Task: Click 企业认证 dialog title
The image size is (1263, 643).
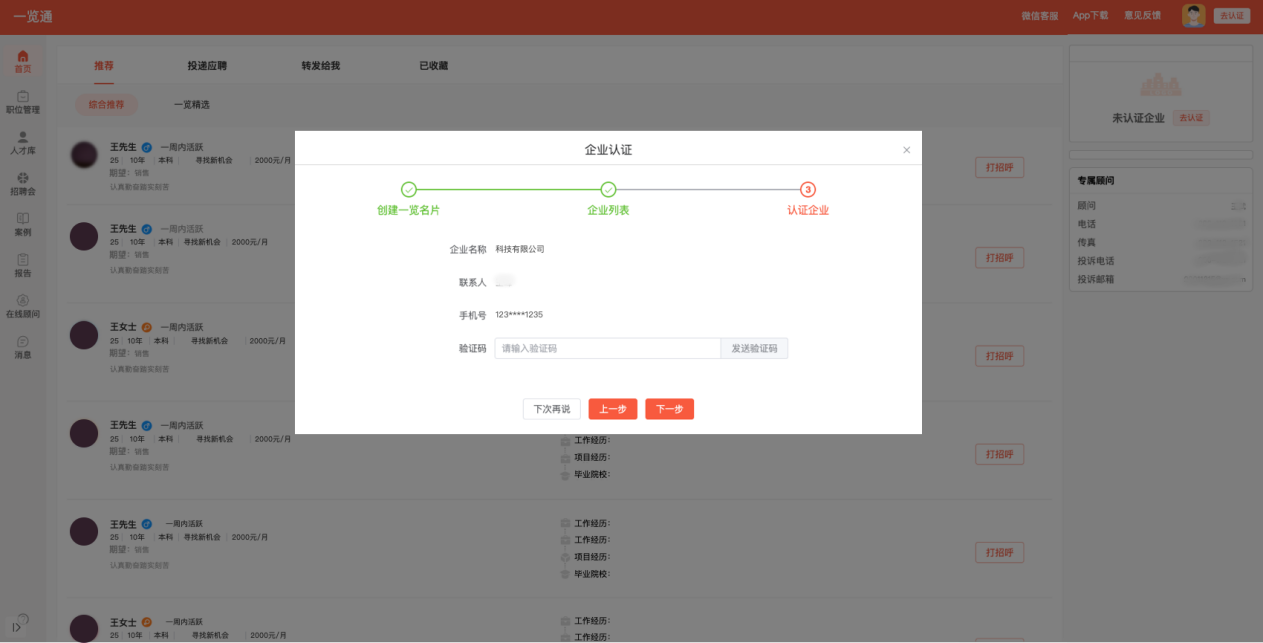Action: (x=608, y=150)
